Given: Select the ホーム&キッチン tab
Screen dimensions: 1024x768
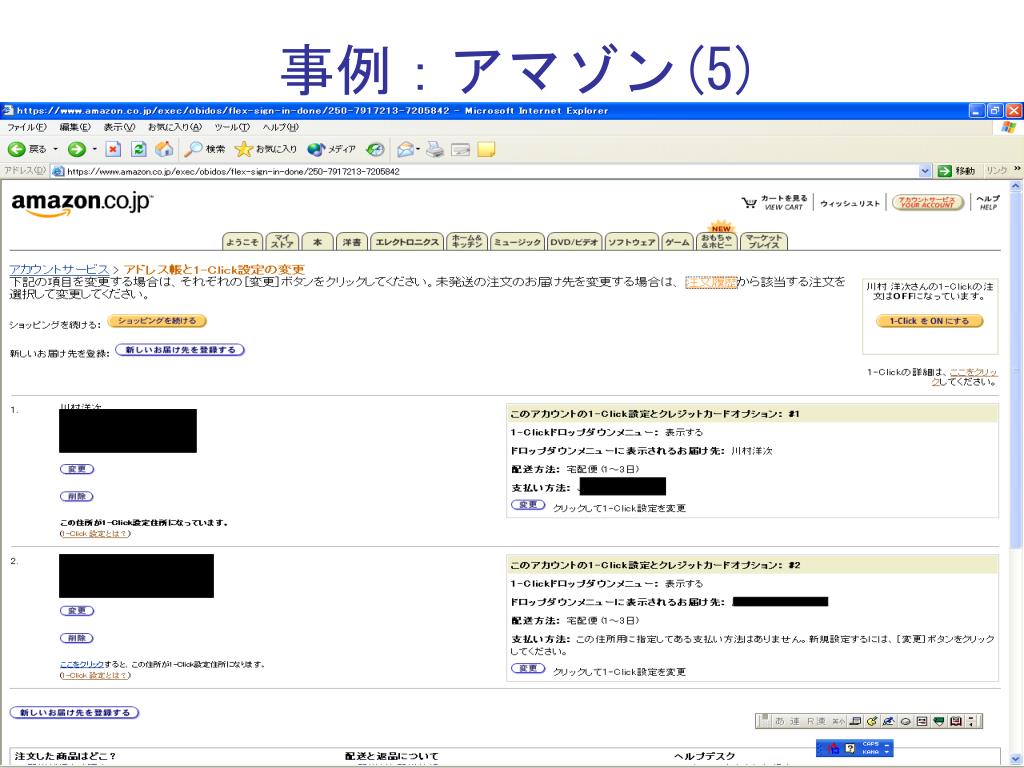Looking at the screenshot, I should pos(467,242).
